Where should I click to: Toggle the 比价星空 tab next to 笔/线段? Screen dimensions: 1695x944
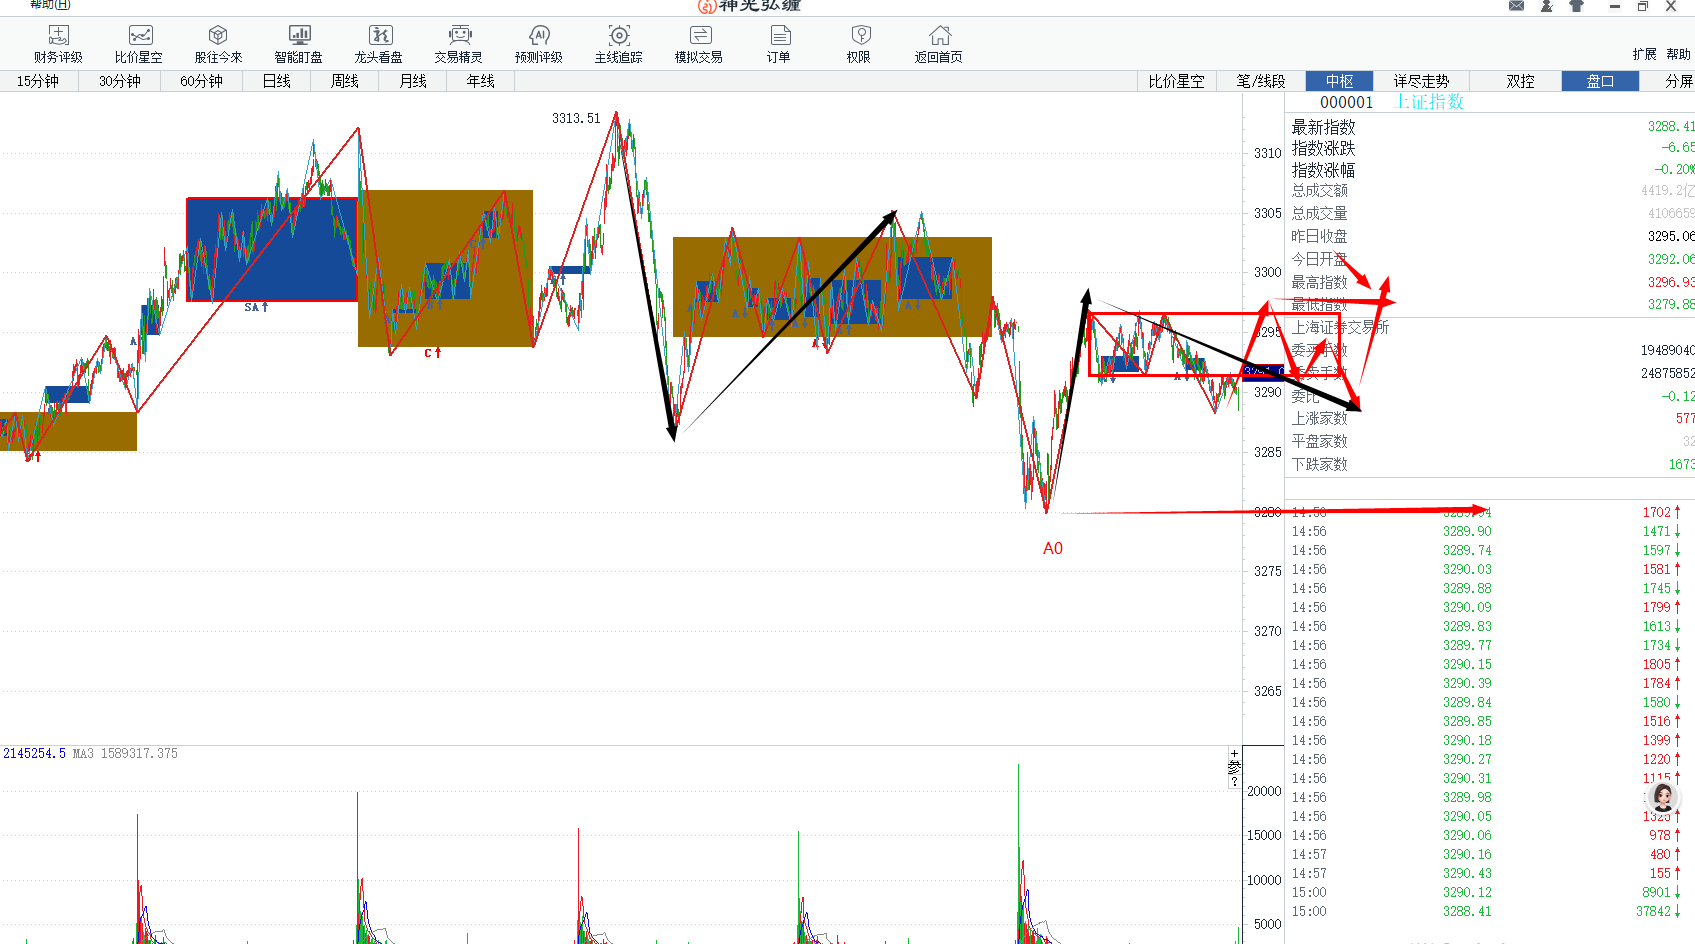coord(1177,81)
